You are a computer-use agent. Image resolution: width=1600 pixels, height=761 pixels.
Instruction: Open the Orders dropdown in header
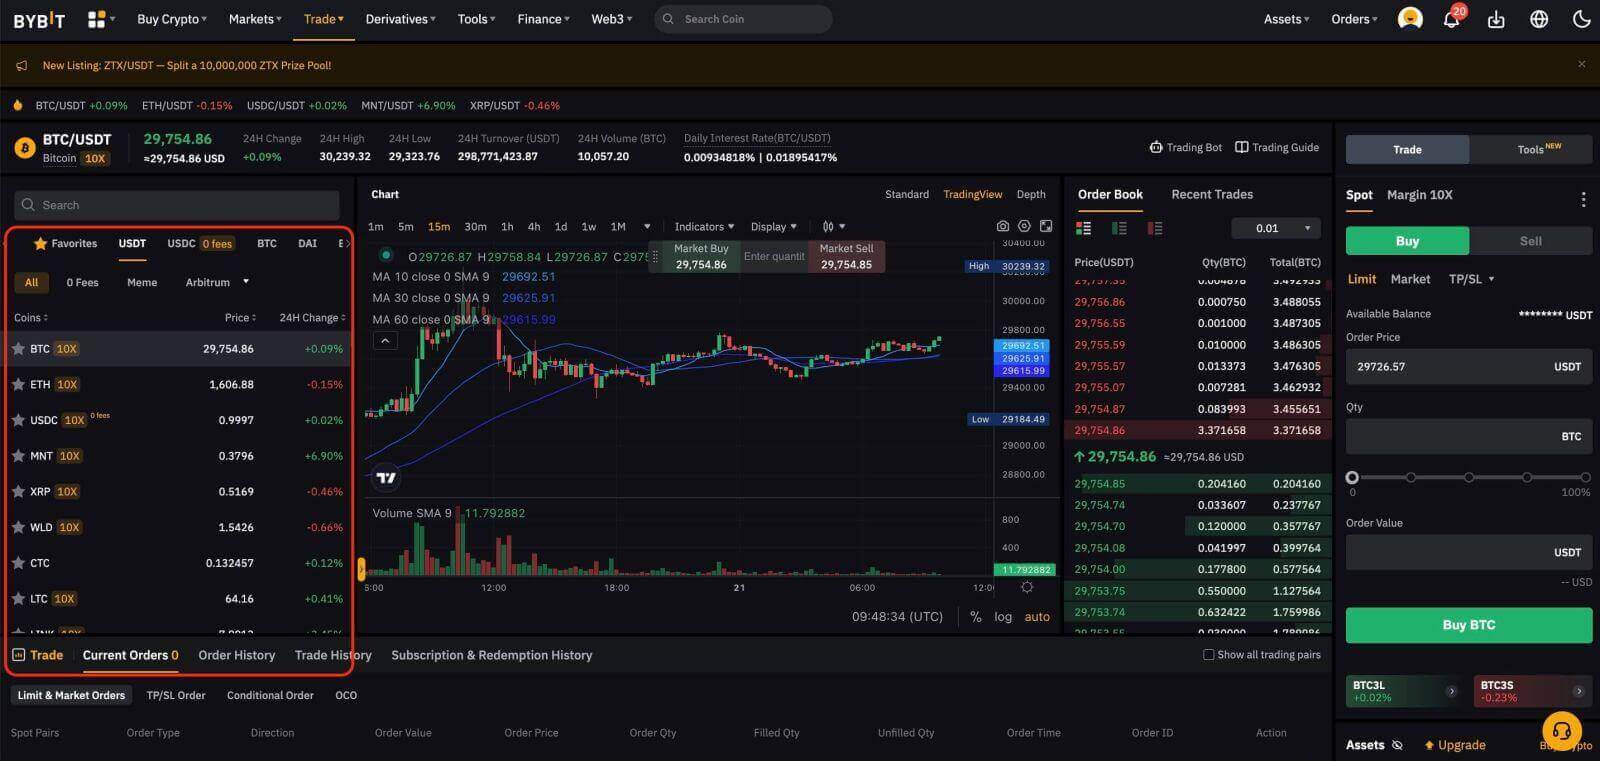pyautogui.click(x=1354, y=19)
